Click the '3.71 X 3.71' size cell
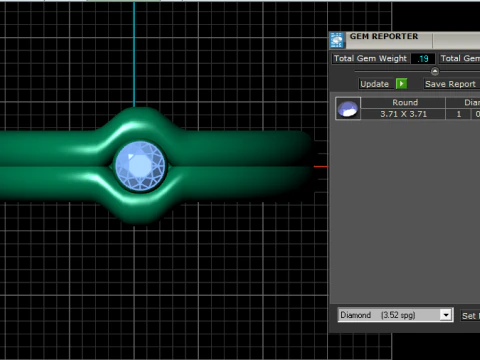This screenshot has width=480, height=360. click(404, 114)
